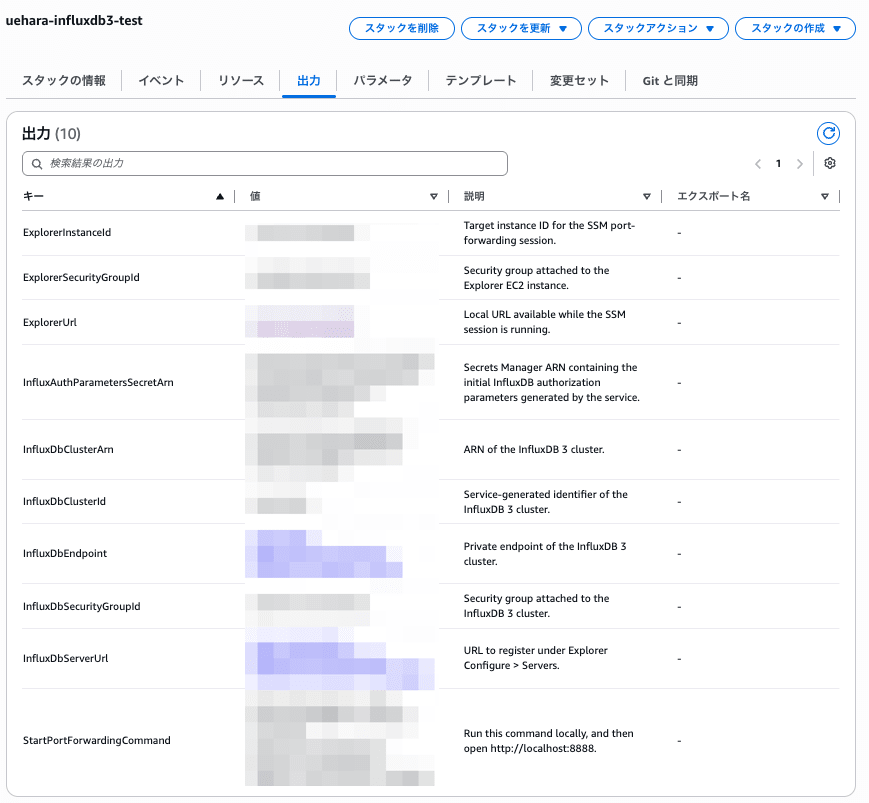Click the InfluxDbServerUrl key
869x803 pixels.
[65, 658]
